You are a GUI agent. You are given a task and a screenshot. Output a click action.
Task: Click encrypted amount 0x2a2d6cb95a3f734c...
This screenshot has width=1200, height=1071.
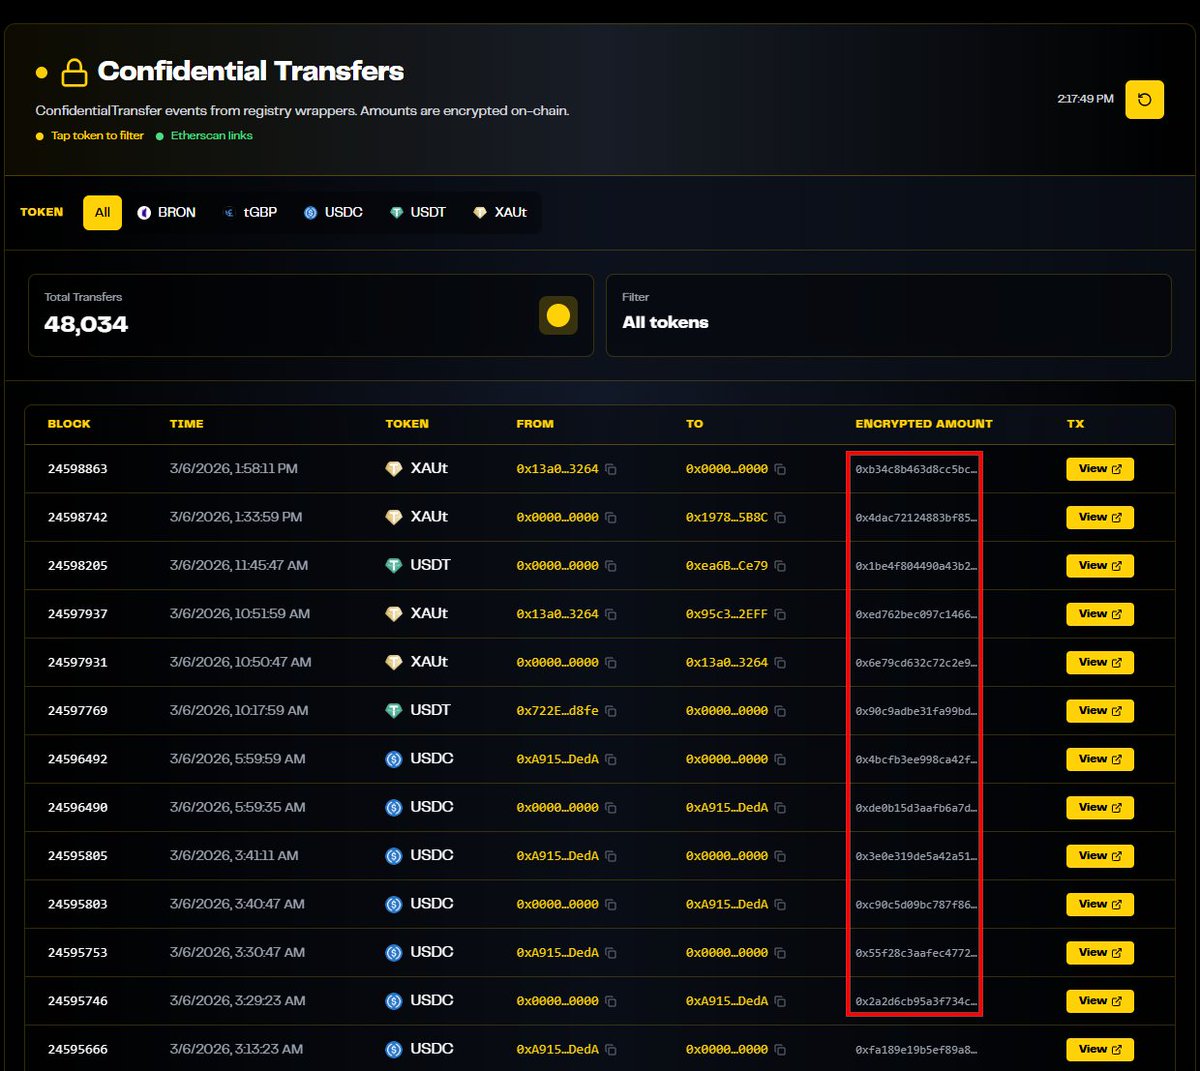click(x=916, y=1001)
